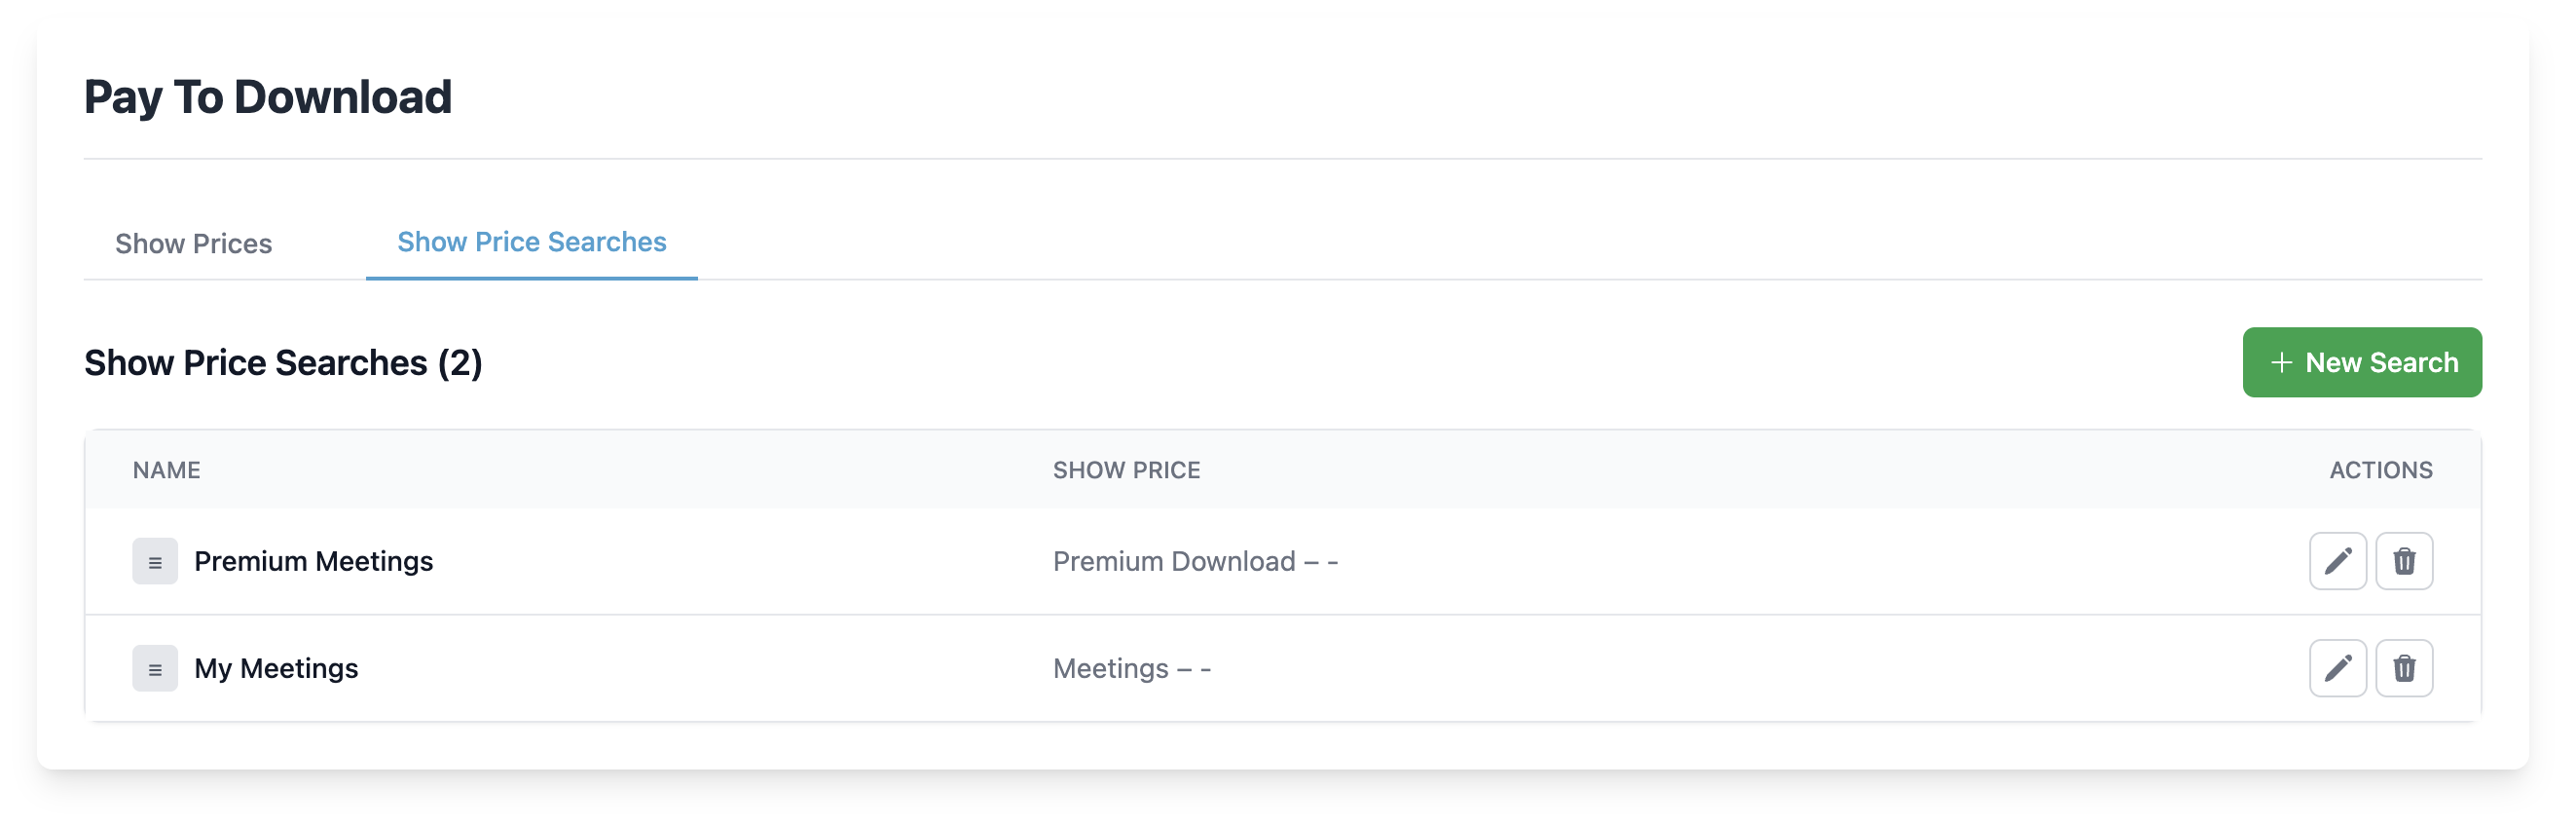Switch to the Show Prices tab
The width and height of the screenshot is (2576, 826).
pyautogui.click(x=194, y=243)
